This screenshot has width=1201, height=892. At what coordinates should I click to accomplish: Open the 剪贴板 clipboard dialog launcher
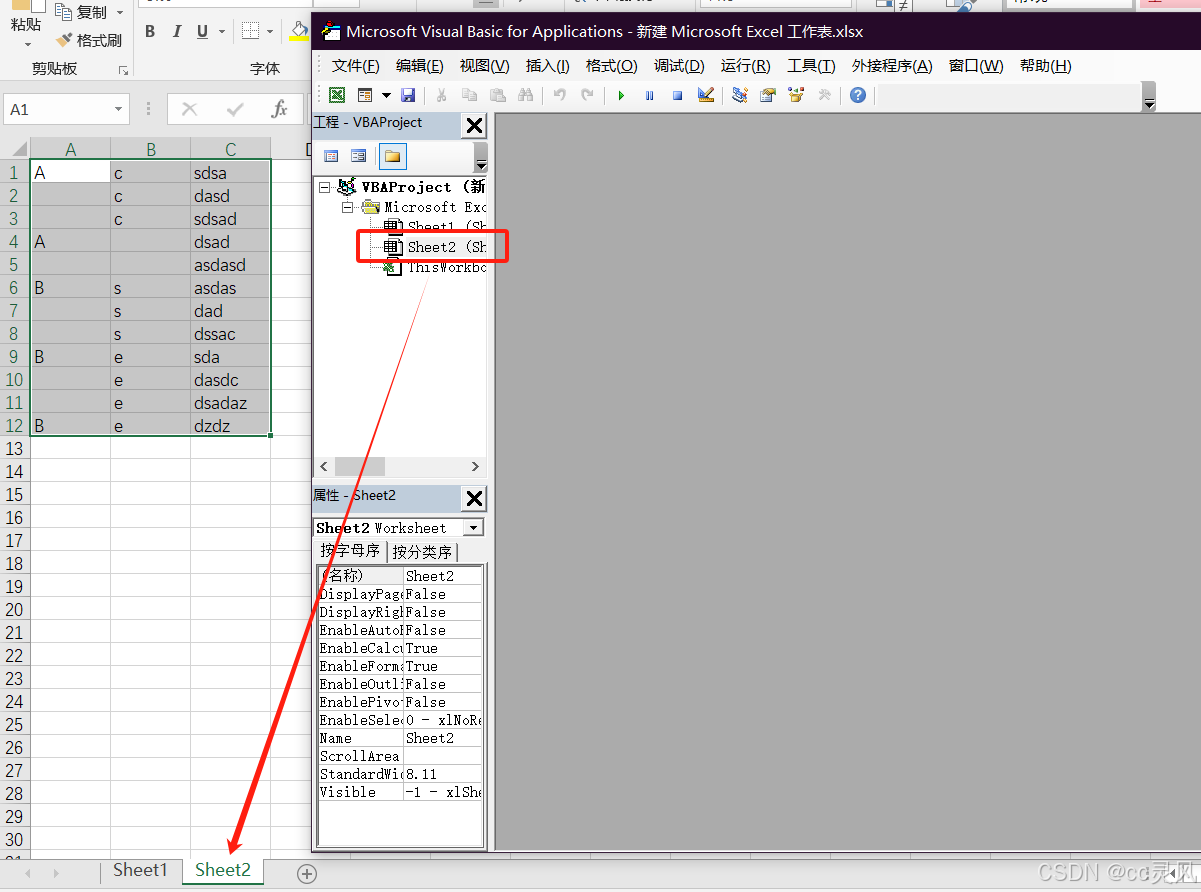click(x=124, y=70)
